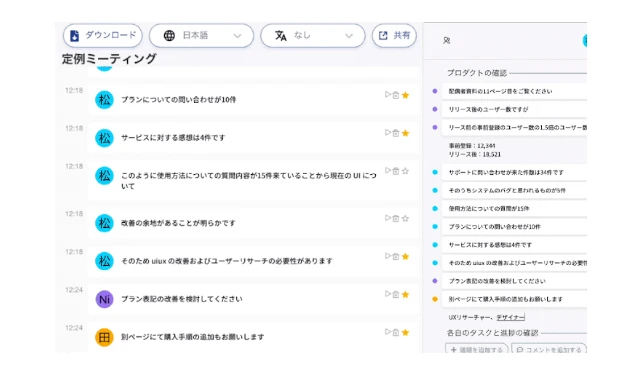Click the transcript text 'サービスに対する感想は4件です'
This screenshot has height=378, width=636.
pyautogui.click(x=173, y=138)
